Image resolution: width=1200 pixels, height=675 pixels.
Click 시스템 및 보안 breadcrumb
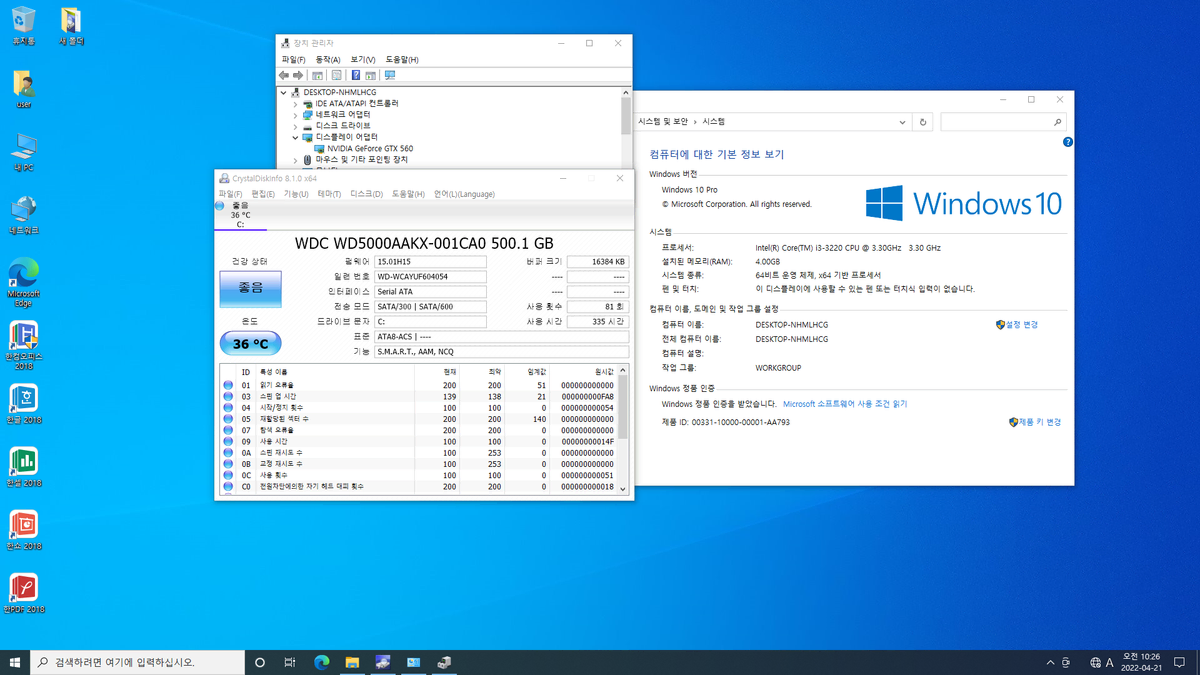pos(664,121)
